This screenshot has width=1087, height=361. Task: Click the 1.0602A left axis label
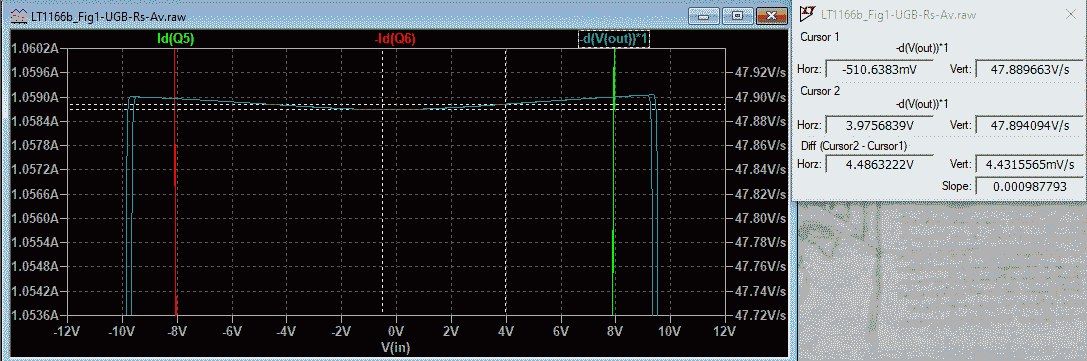34,49
